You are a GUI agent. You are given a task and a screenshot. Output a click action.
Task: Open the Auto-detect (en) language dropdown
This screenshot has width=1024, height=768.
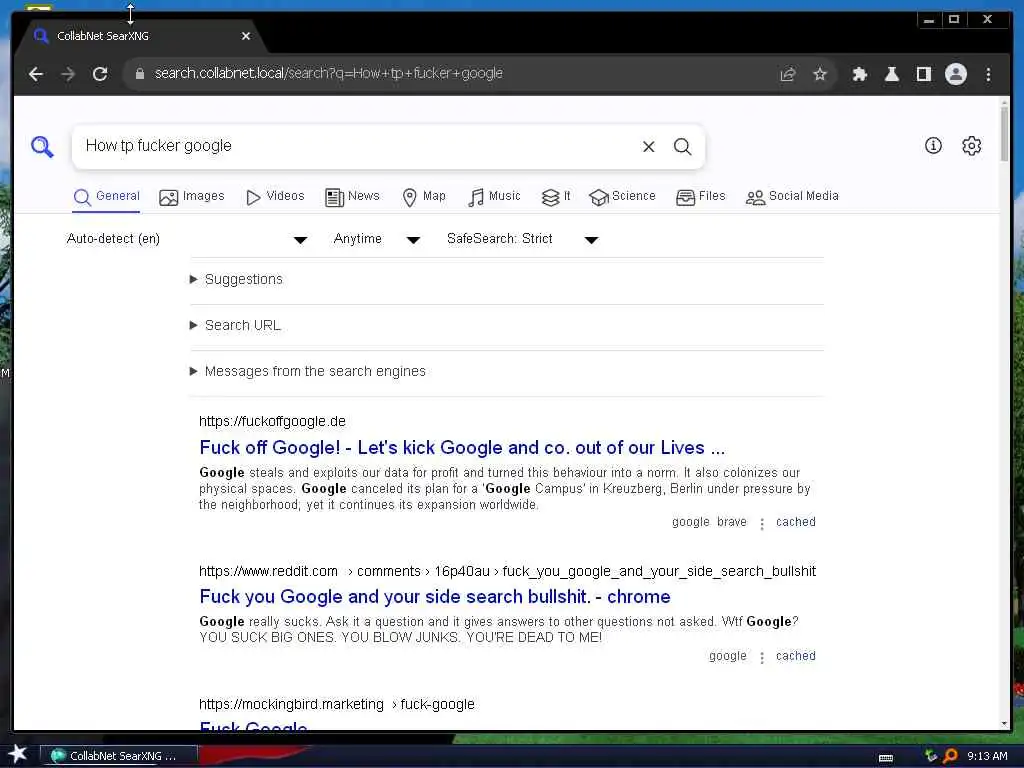coord(187,239)
